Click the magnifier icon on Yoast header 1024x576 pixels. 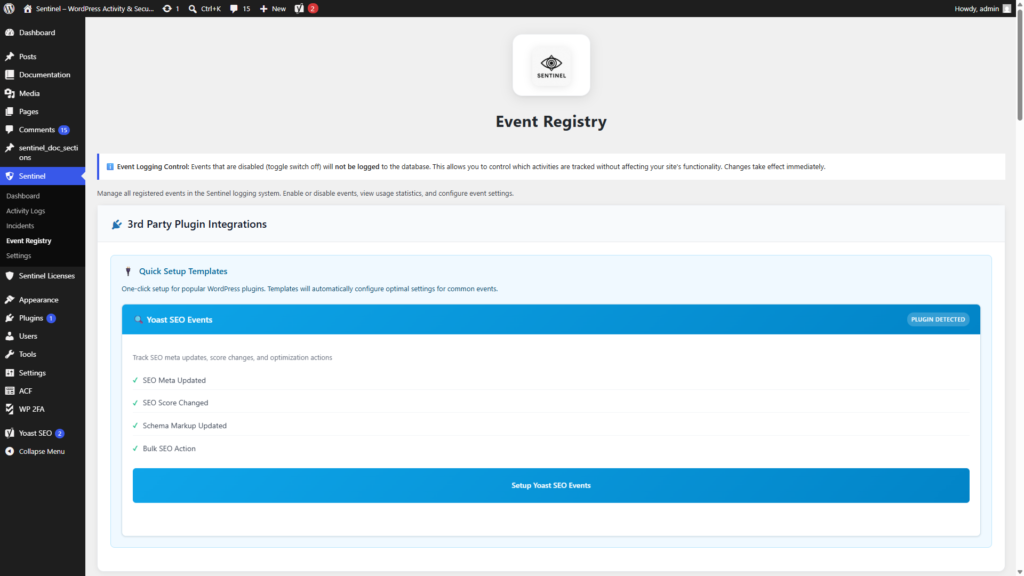[138, 319]
